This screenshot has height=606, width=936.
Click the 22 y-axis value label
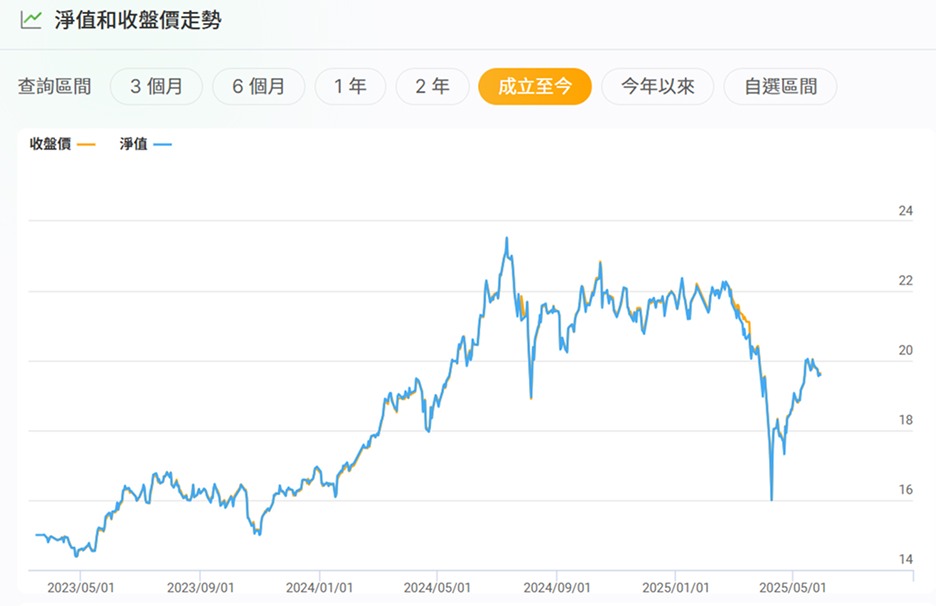tap(906, 281)
